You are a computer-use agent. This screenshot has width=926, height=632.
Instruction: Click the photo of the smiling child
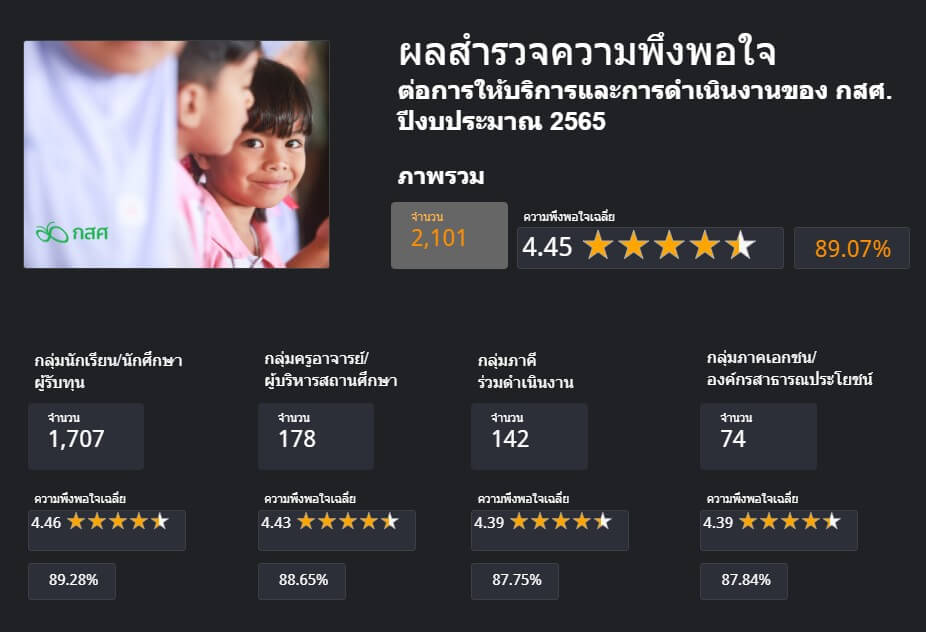tap(177, 154)
